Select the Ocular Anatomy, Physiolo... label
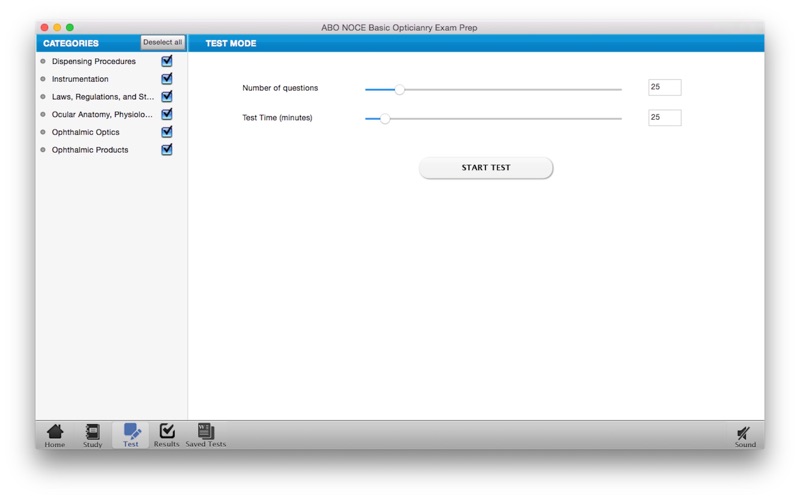This screenshot has height=500, width=800. pos(102,114)
